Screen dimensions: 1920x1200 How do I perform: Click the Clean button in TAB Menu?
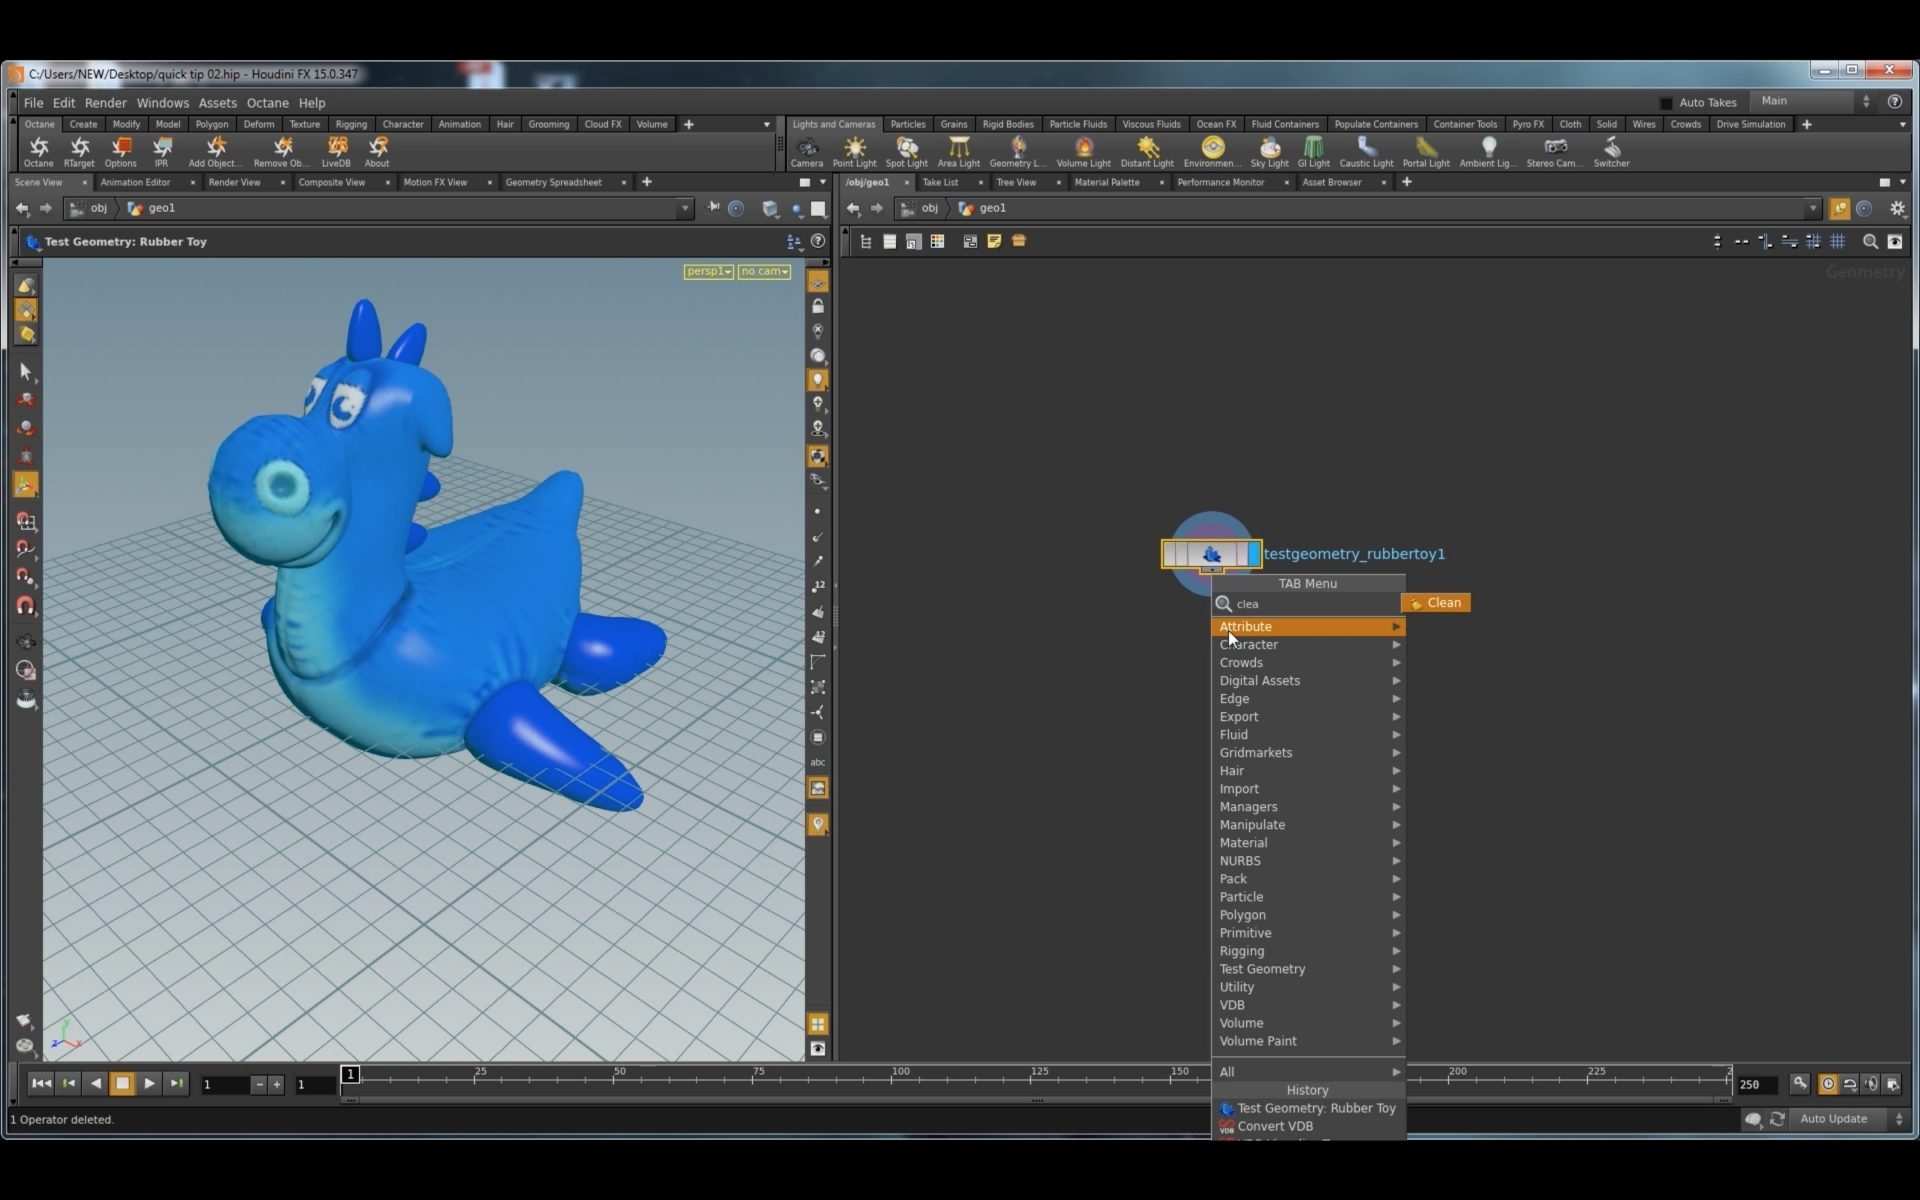click(1438, 601)
